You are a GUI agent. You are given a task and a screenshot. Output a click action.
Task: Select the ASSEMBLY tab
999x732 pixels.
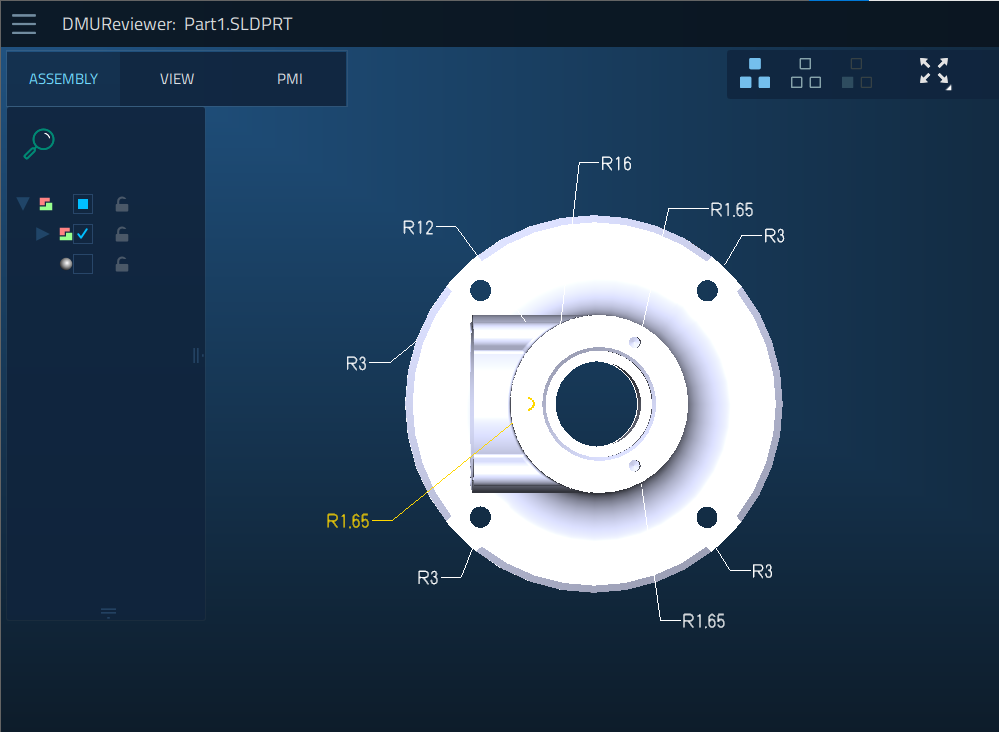click(63, 79)
